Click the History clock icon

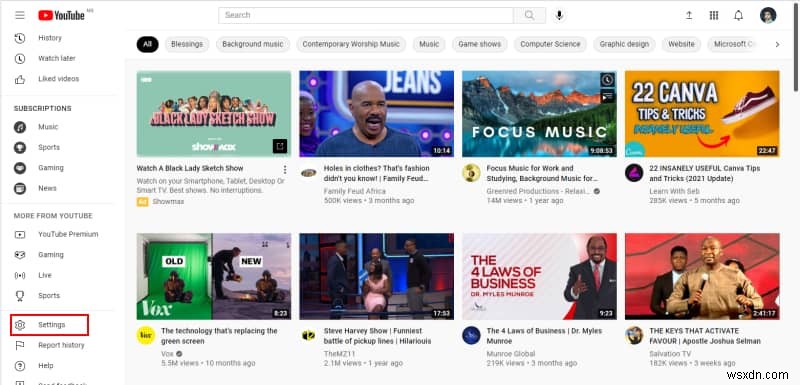point(20,38)
